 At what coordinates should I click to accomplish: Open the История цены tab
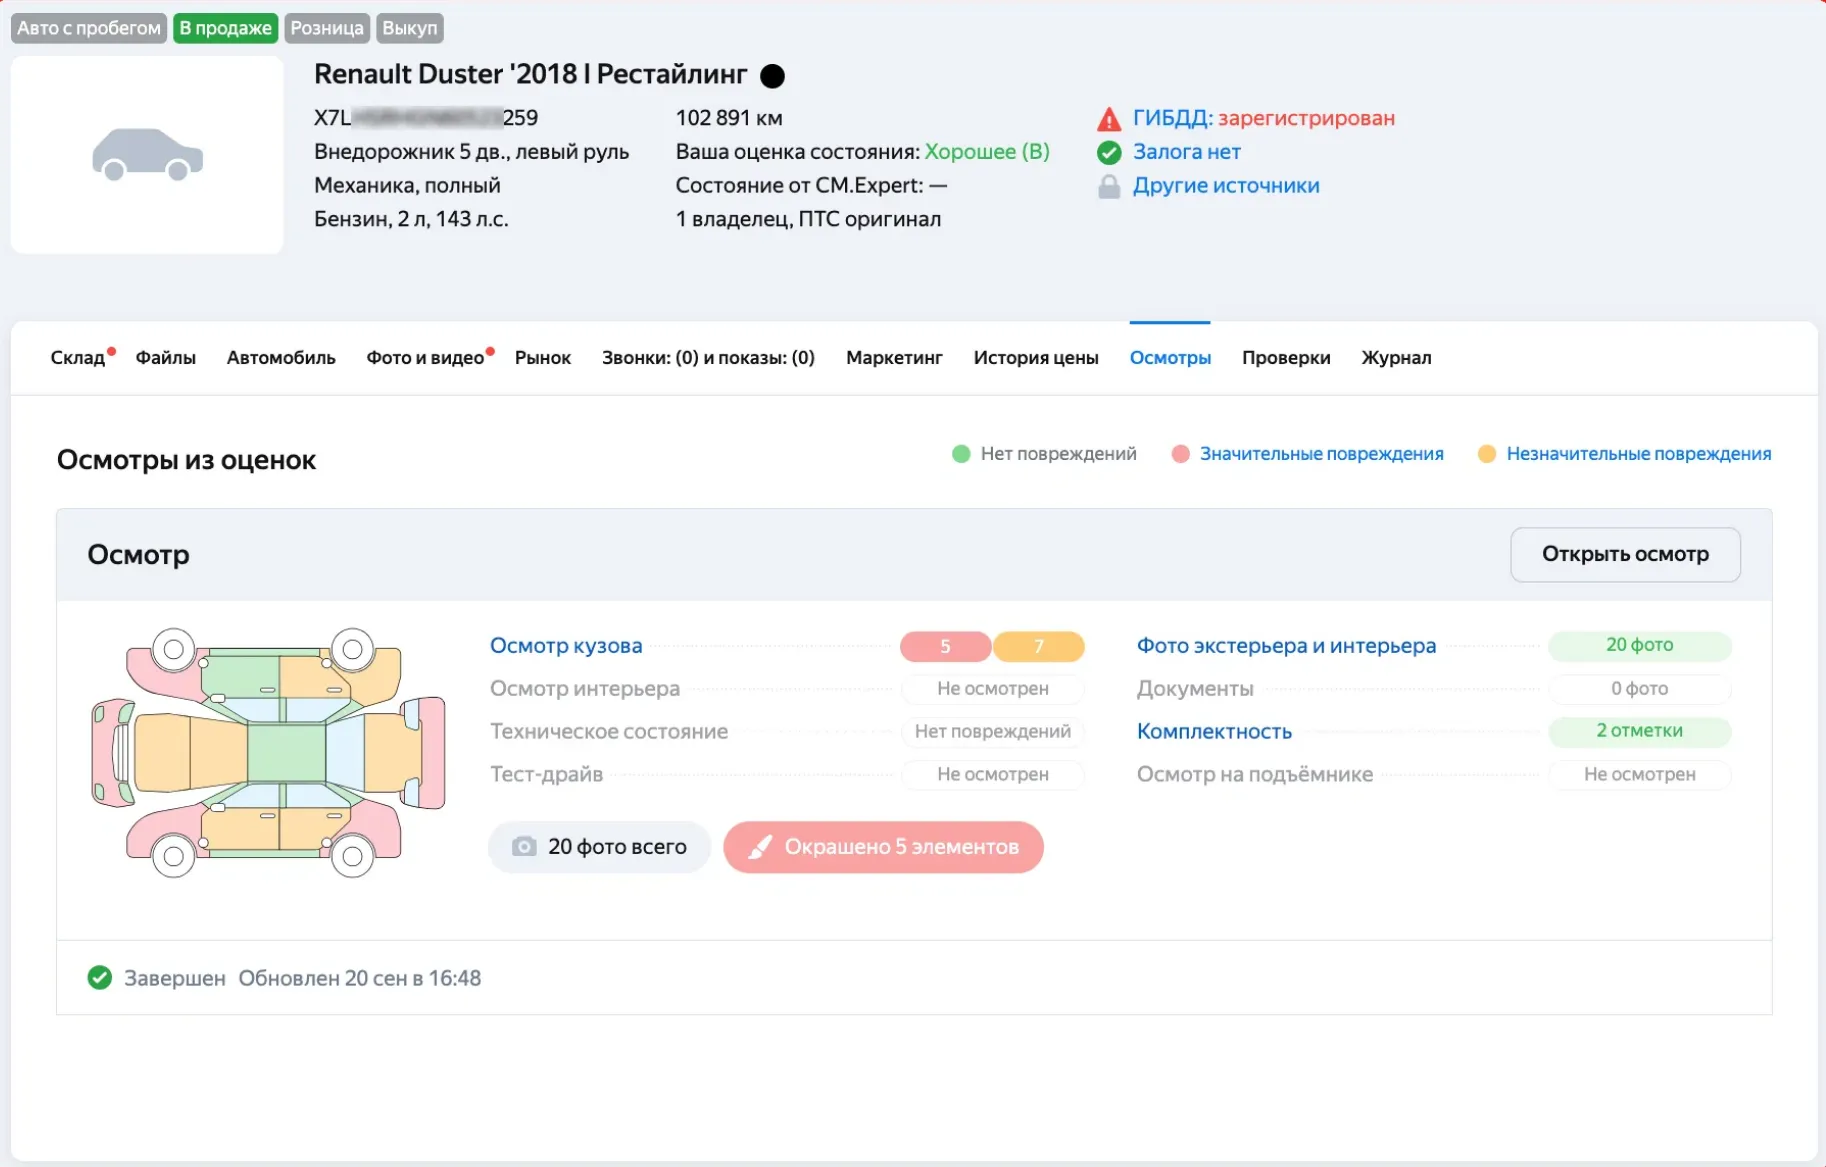(1036, 357)
